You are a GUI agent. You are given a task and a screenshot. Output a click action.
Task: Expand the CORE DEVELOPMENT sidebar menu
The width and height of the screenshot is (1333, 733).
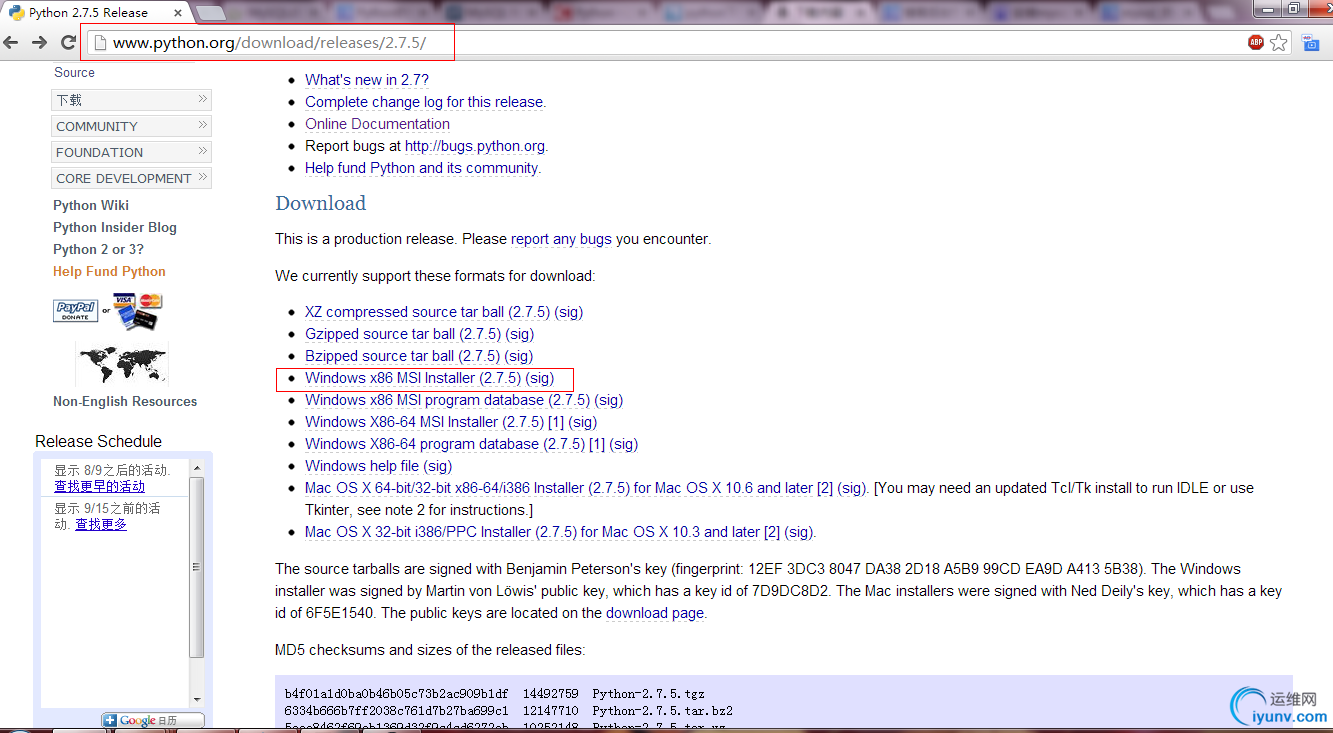point(131,178)
